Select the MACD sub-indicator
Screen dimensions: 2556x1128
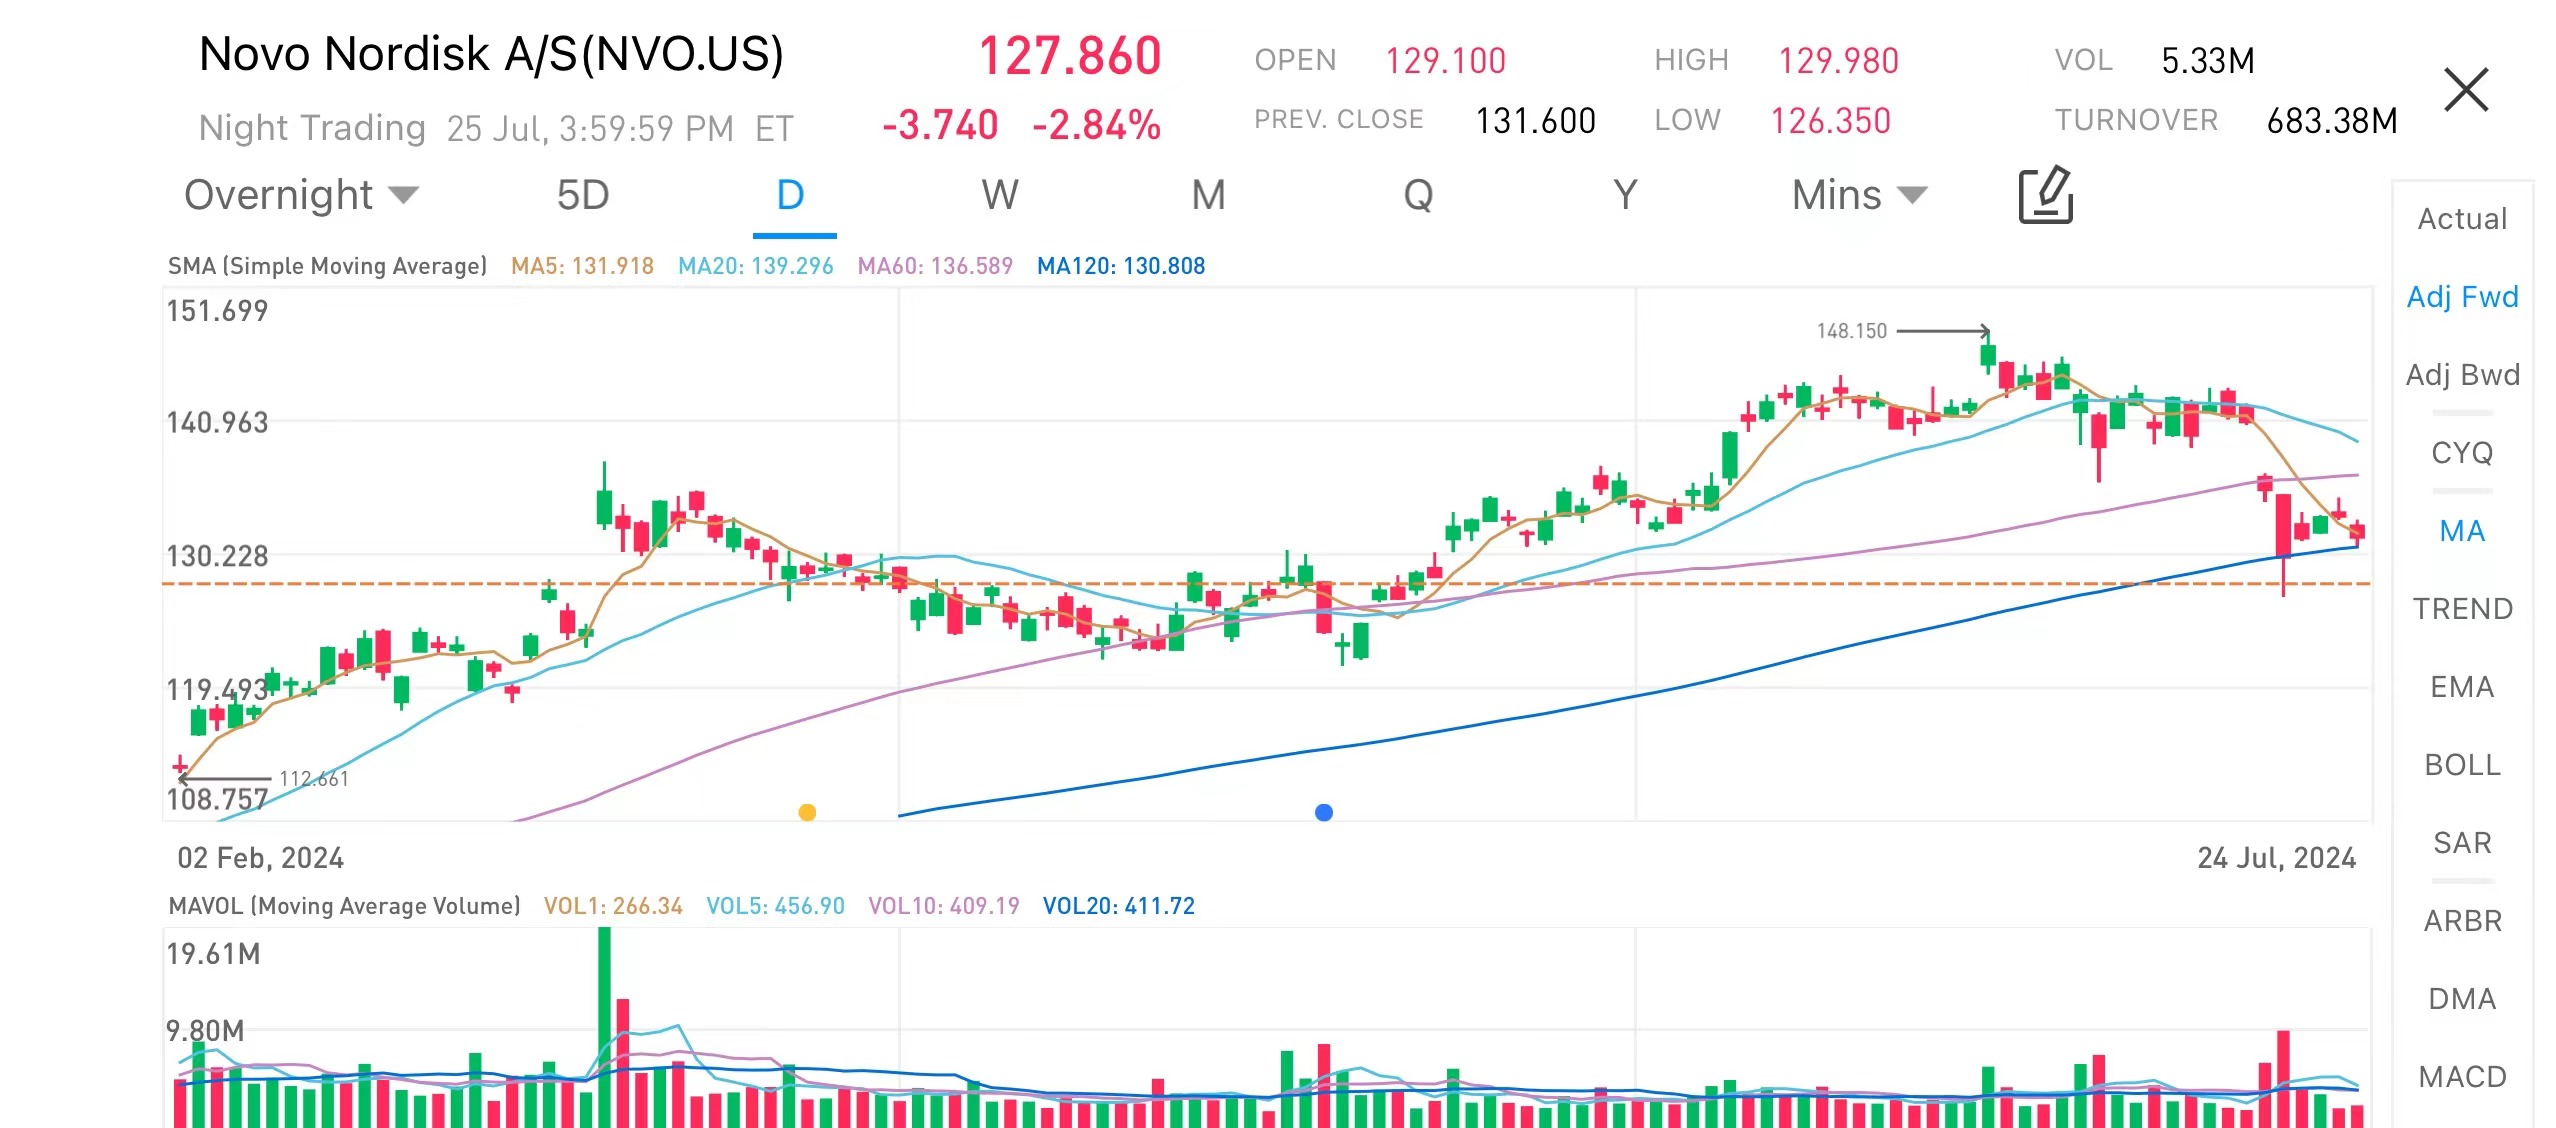tap(2462, 1077)
